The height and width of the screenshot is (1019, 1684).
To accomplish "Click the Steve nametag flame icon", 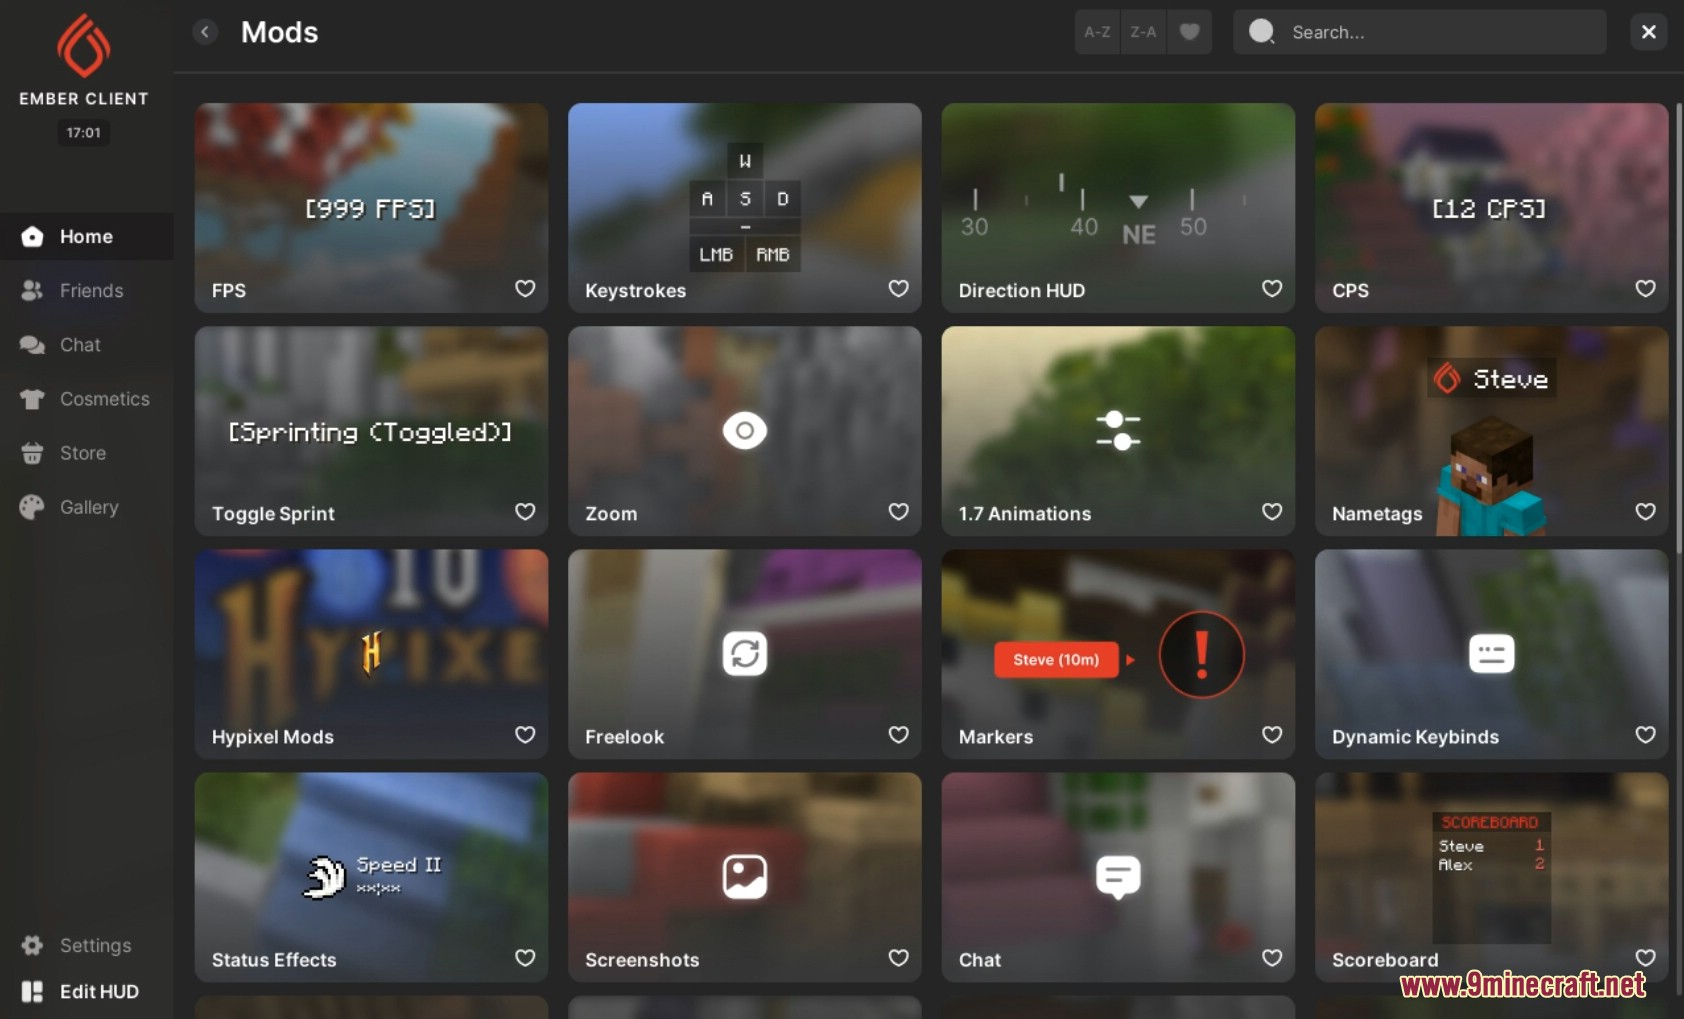I will (1447, 379).
